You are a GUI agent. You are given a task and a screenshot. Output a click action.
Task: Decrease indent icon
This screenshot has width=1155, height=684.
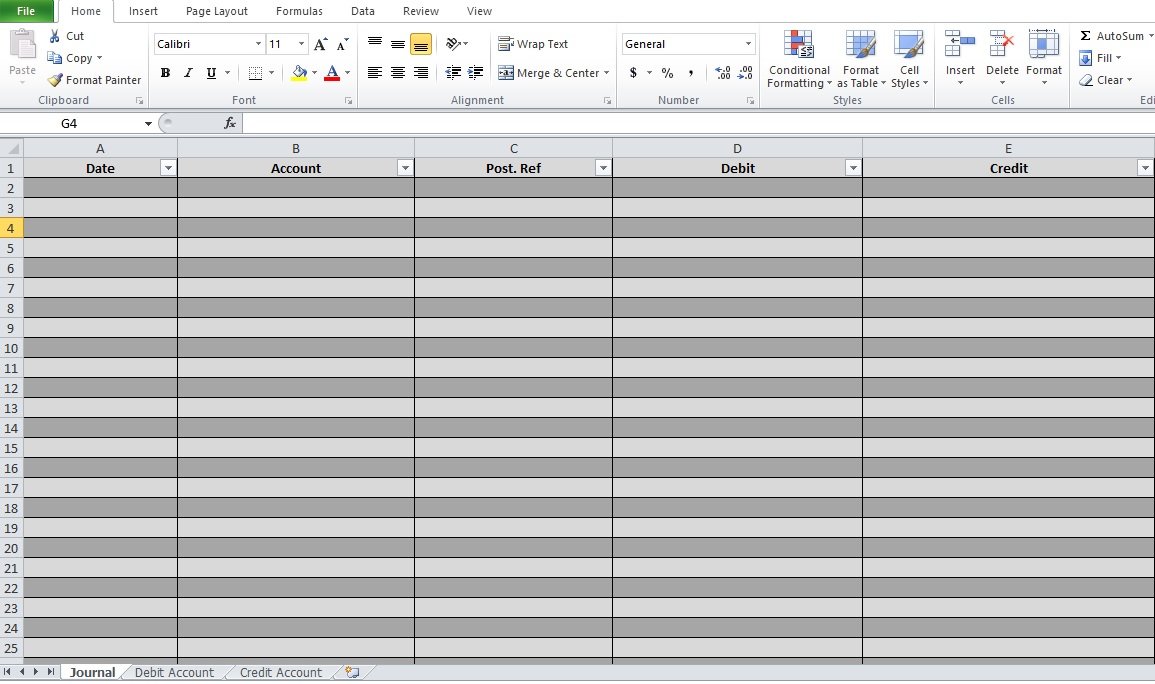click(x=453, y=73)
